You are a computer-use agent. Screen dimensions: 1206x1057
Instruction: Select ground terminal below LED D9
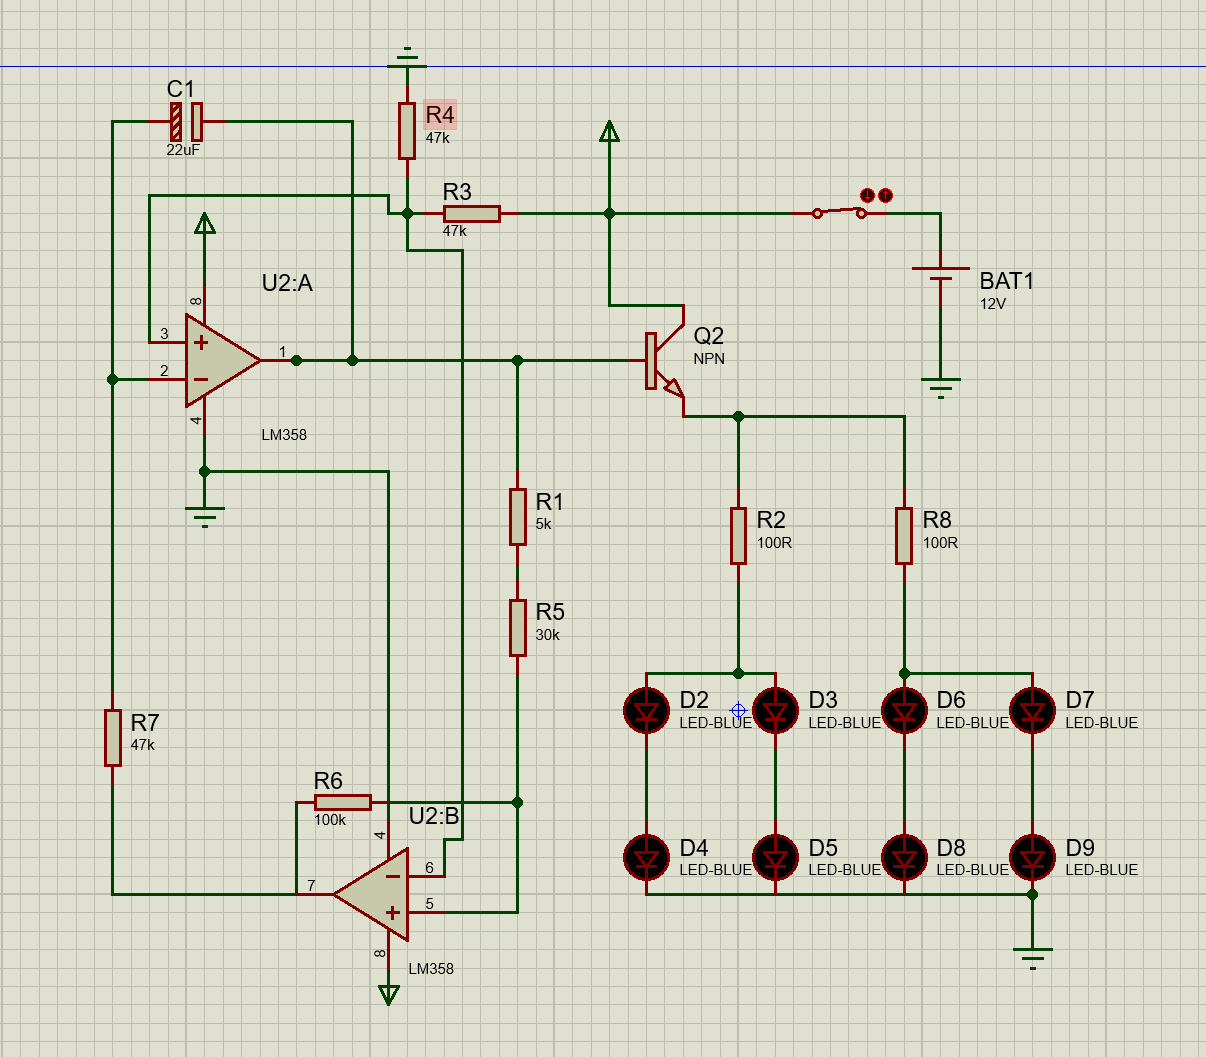point(1033,957)
